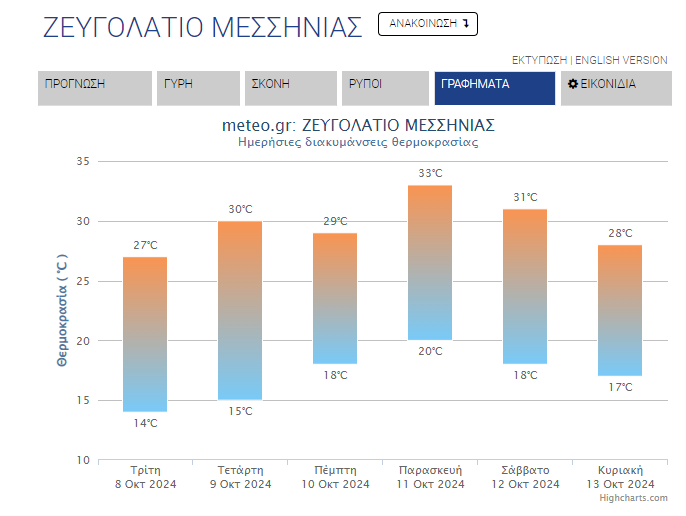Screen dimensions: 686x516
Task: Click the gear icon on the ΕΙΚΟΝΙΔΙΑ tab
Action: click(x=573, y=84)
